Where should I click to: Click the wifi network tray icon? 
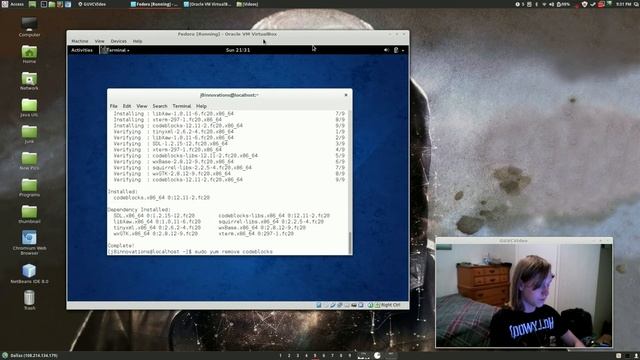(544, 4)
